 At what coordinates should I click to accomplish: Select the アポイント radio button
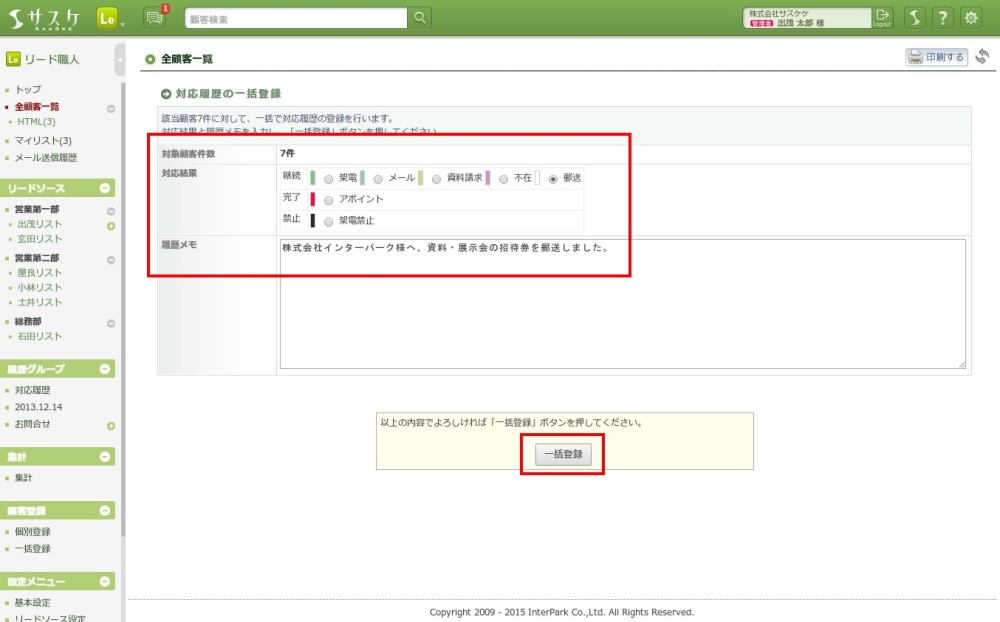(329, 199)
